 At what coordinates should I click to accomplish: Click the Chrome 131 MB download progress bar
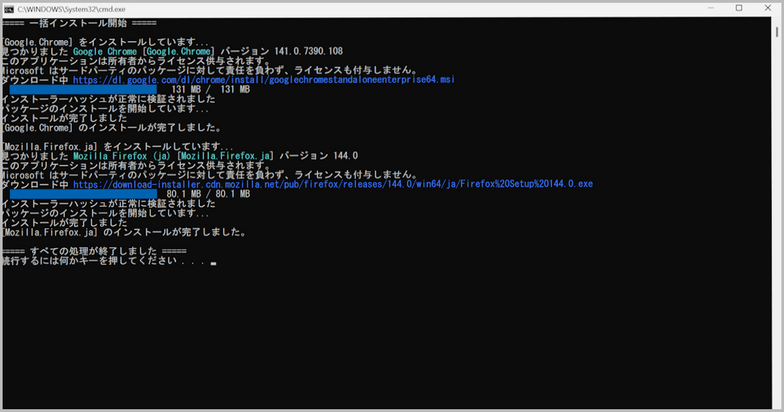83,89
